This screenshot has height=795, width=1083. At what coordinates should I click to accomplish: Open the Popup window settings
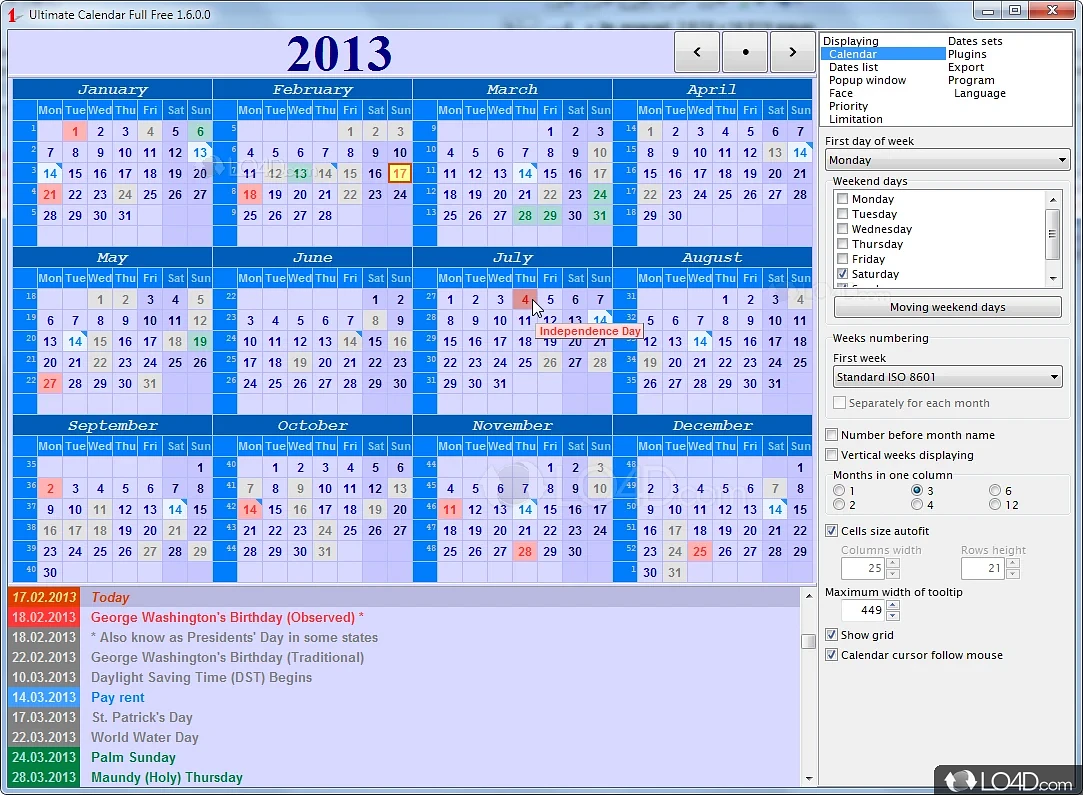click(x=868, y=80)
